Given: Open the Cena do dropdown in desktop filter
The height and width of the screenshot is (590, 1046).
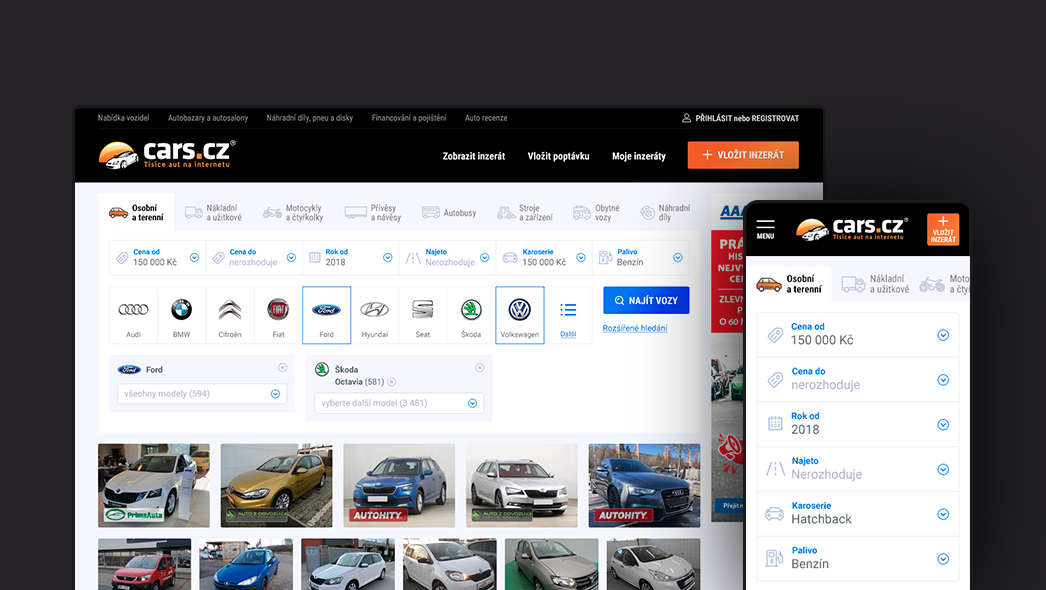Looking at the screenshot, I should (x=254, y=258).
